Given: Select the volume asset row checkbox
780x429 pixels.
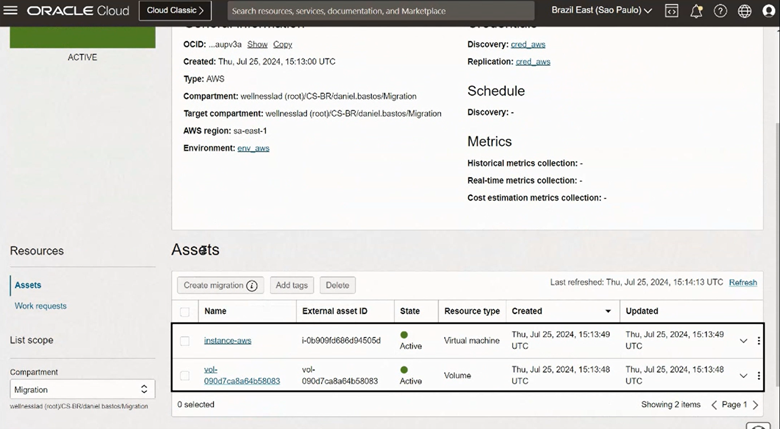Looking at the screenshot, I should (x=185, y=376).
